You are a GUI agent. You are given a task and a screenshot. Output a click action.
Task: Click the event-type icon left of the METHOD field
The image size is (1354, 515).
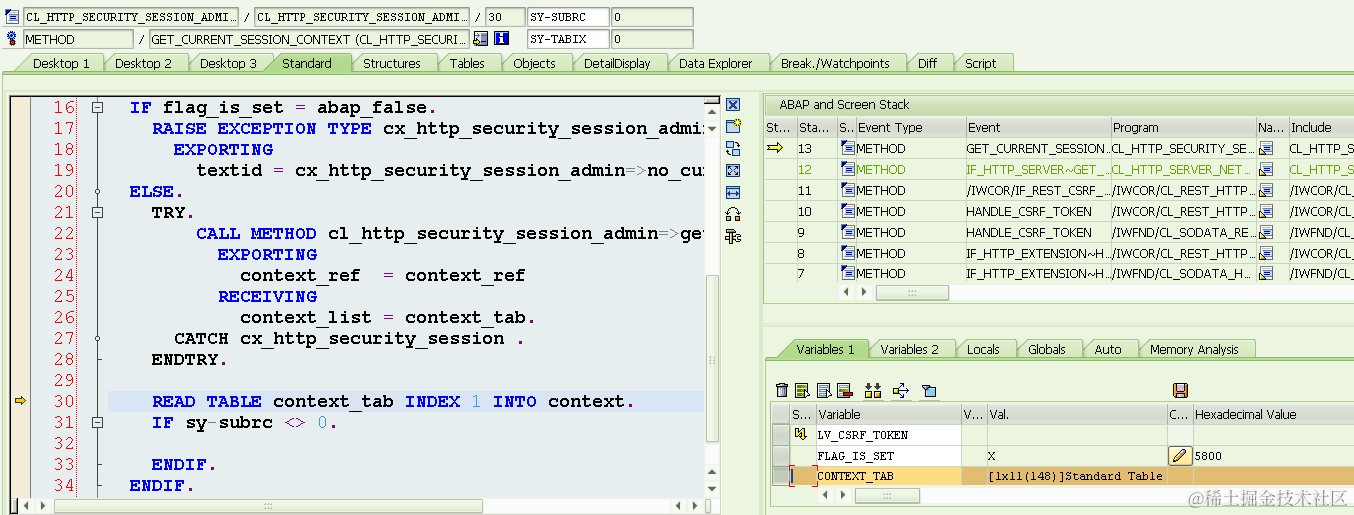[12, 39]
